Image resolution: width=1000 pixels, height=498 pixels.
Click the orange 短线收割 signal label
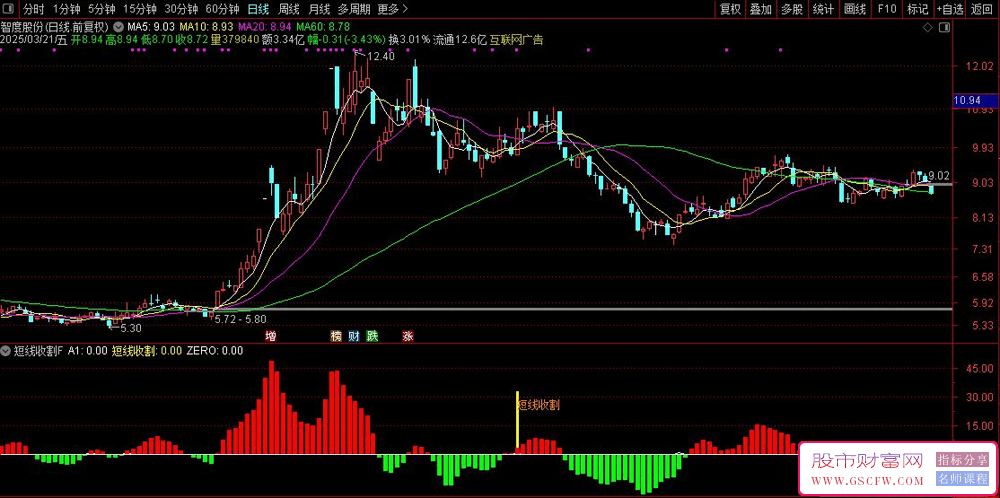click(x=538, y=405)
